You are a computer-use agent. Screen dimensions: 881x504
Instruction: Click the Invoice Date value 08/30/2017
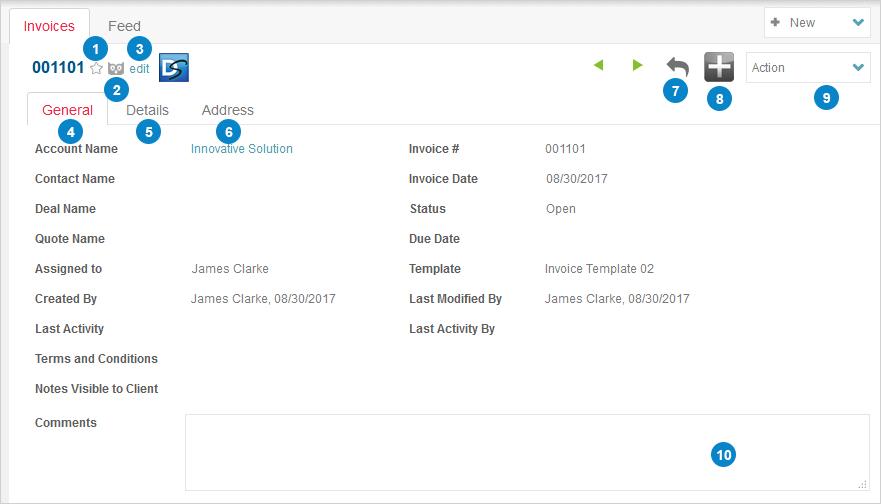pos(576,179)
